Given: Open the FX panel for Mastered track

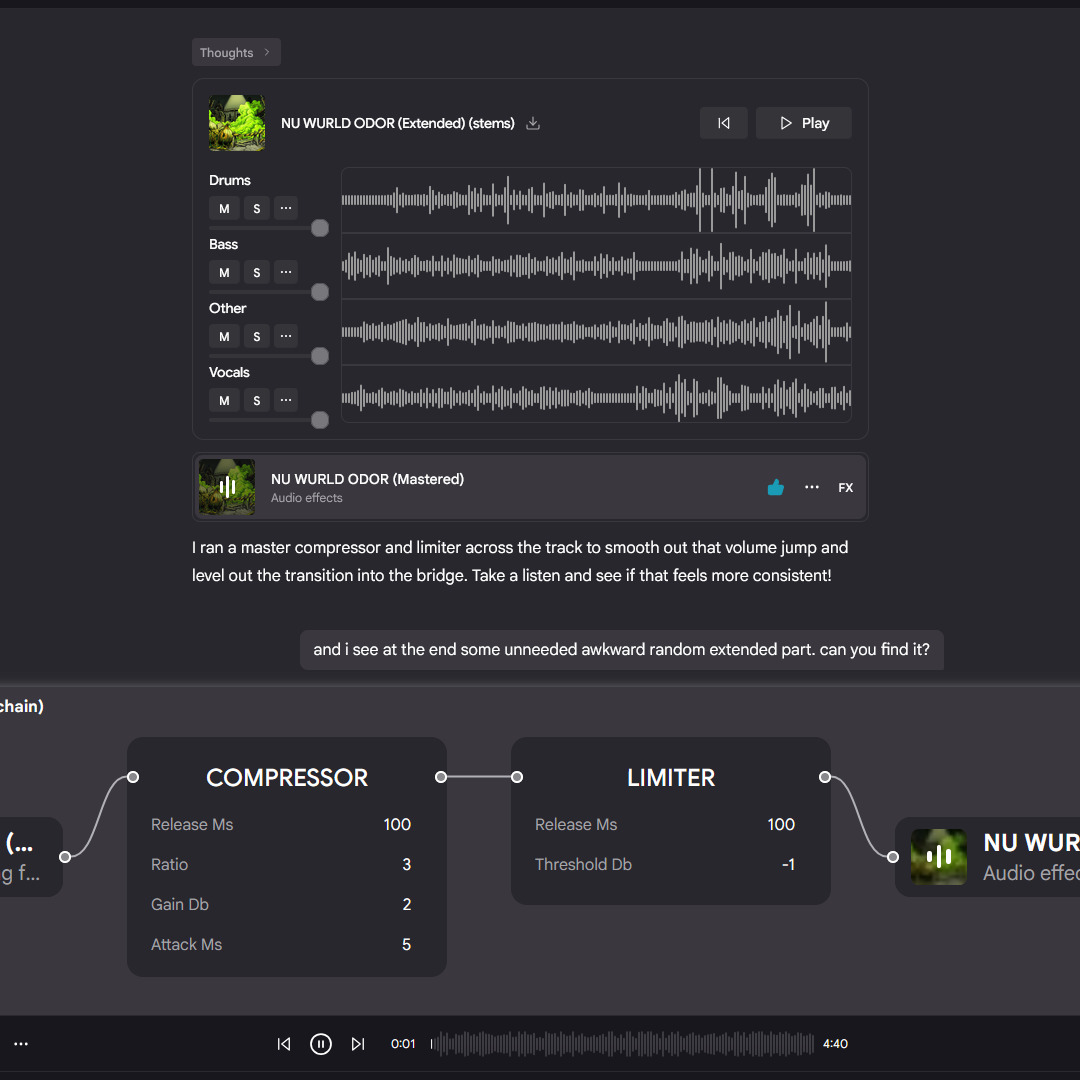Looking at the screenshot, I should pyautogui.click(x=845, y=488).
